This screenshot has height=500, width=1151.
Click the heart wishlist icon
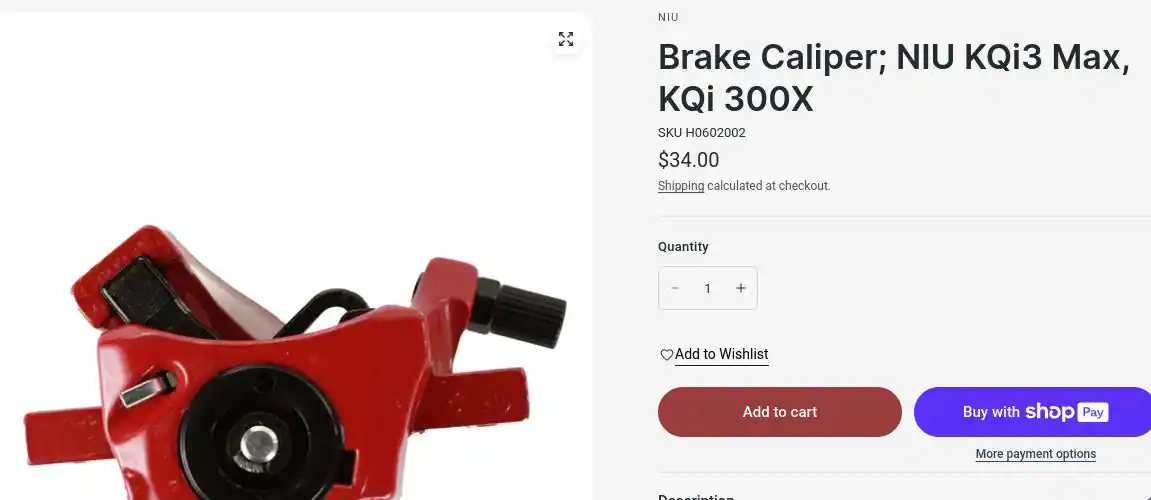coord(667,355)
